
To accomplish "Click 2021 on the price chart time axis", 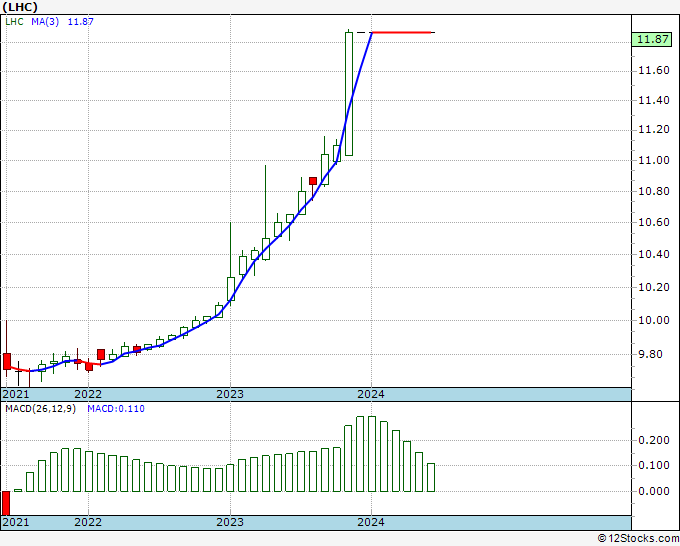I will [x=16, y=394].
